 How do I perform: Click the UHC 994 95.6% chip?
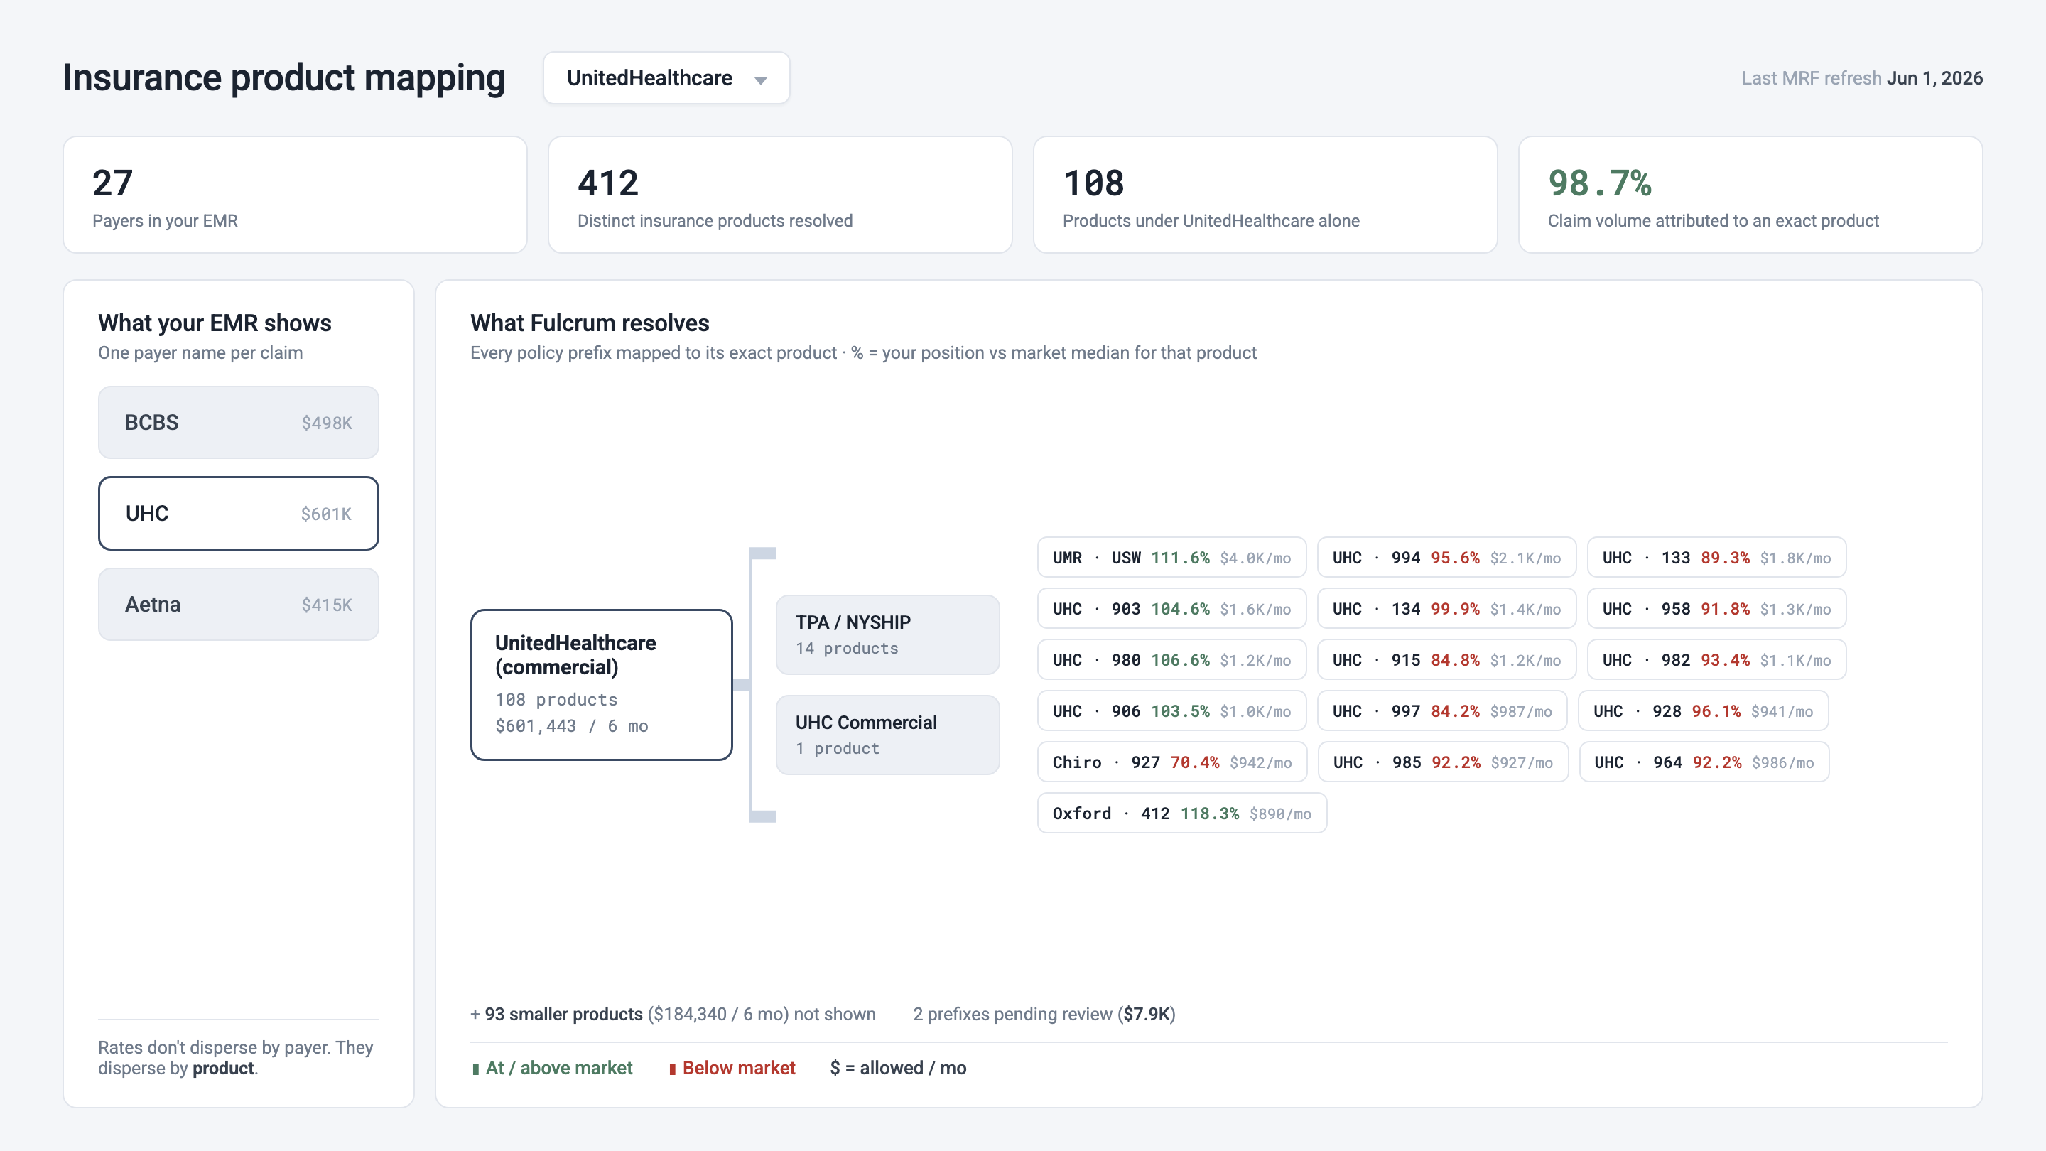1447,558
